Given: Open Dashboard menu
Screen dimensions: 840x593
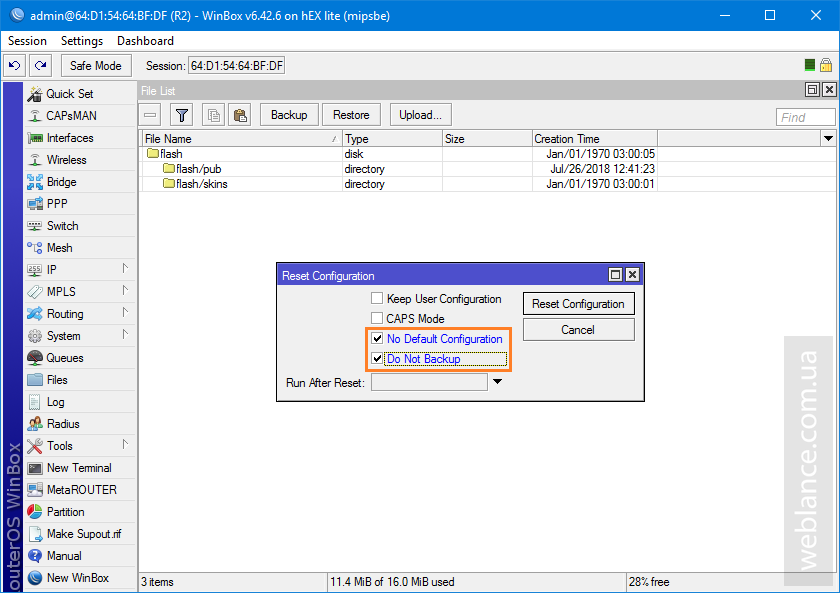Looking at the screenshot, I should 145,41.
